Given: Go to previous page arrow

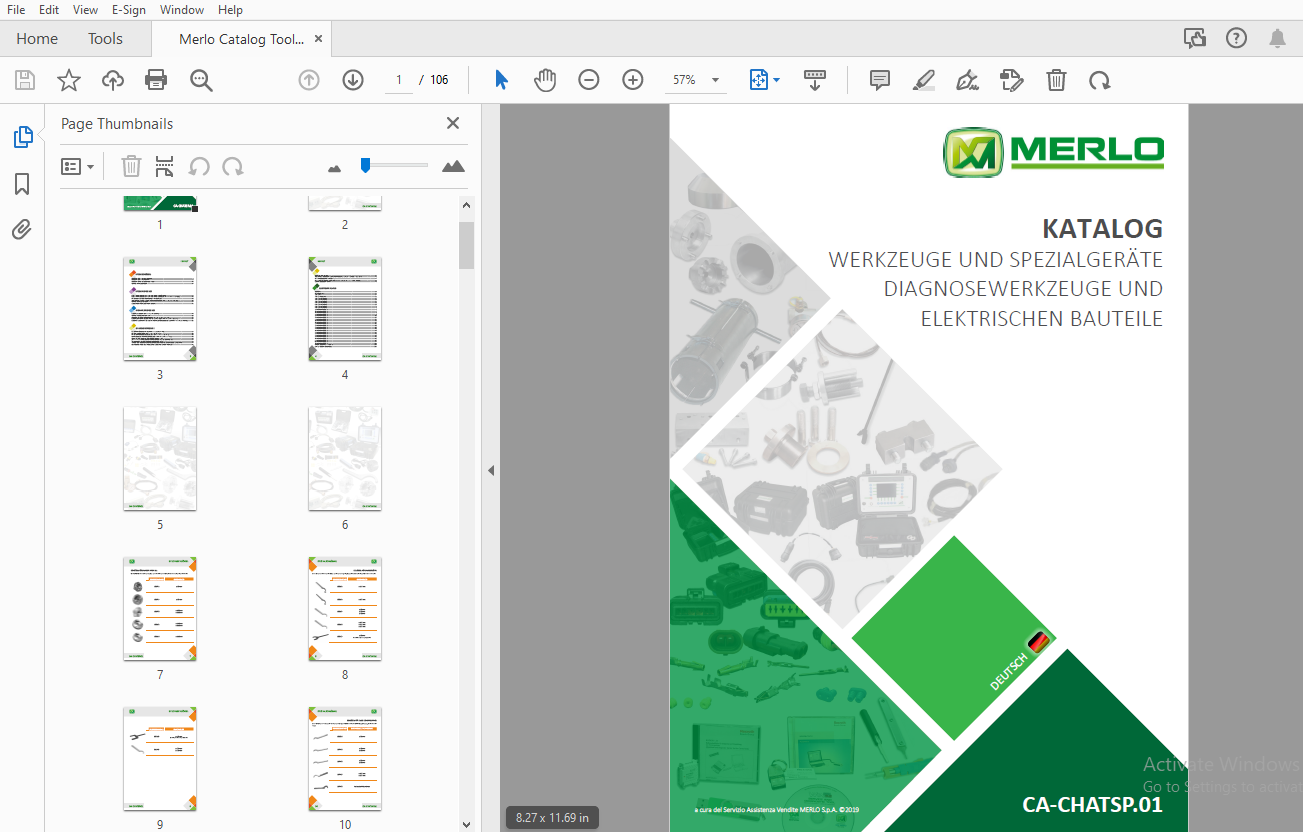Looking at the screenshot, I should 309,80.
